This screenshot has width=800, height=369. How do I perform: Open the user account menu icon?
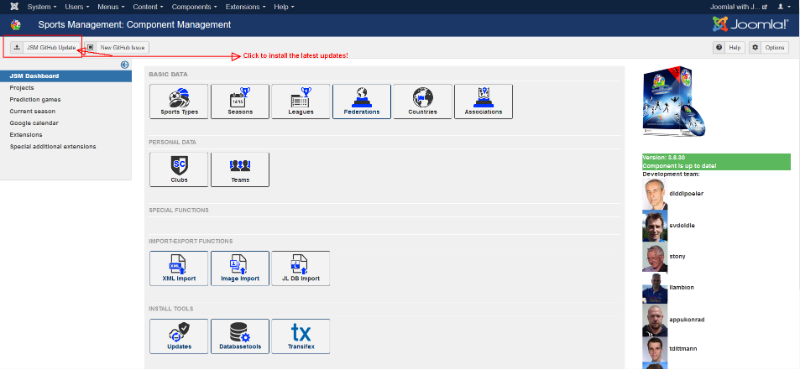783,7
